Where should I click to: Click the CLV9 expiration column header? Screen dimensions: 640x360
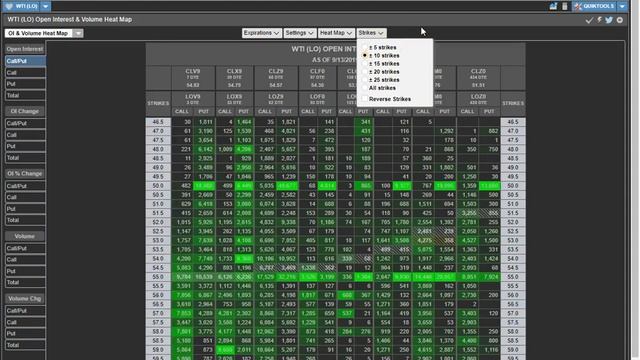pos(193,78)
